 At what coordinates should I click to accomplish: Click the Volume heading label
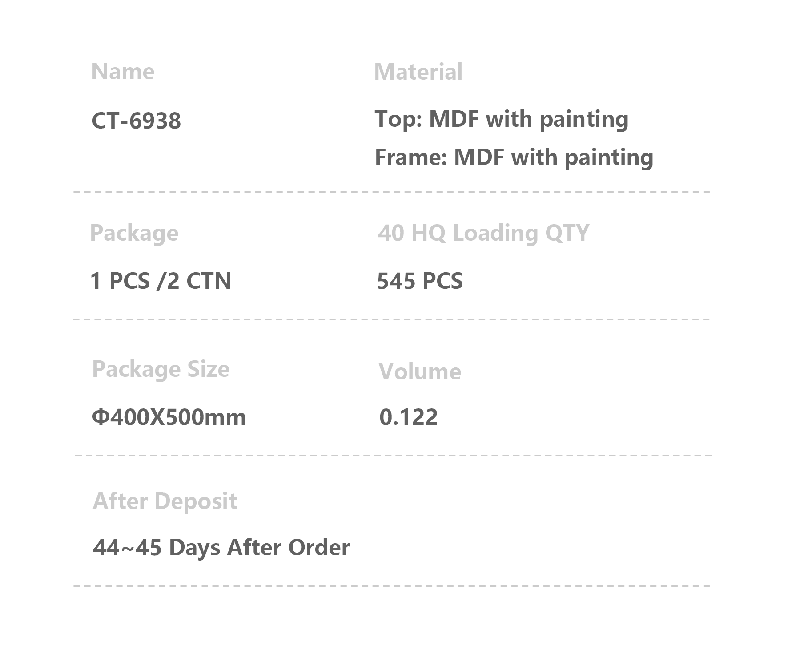[420, 371]
